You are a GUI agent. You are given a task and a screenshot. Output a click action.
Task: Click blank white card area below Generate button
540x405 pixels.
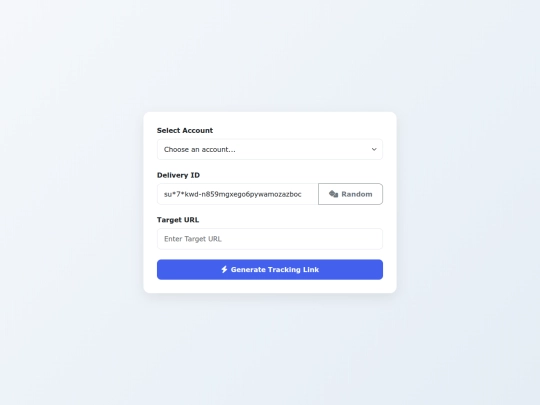[x=270, y=286]
